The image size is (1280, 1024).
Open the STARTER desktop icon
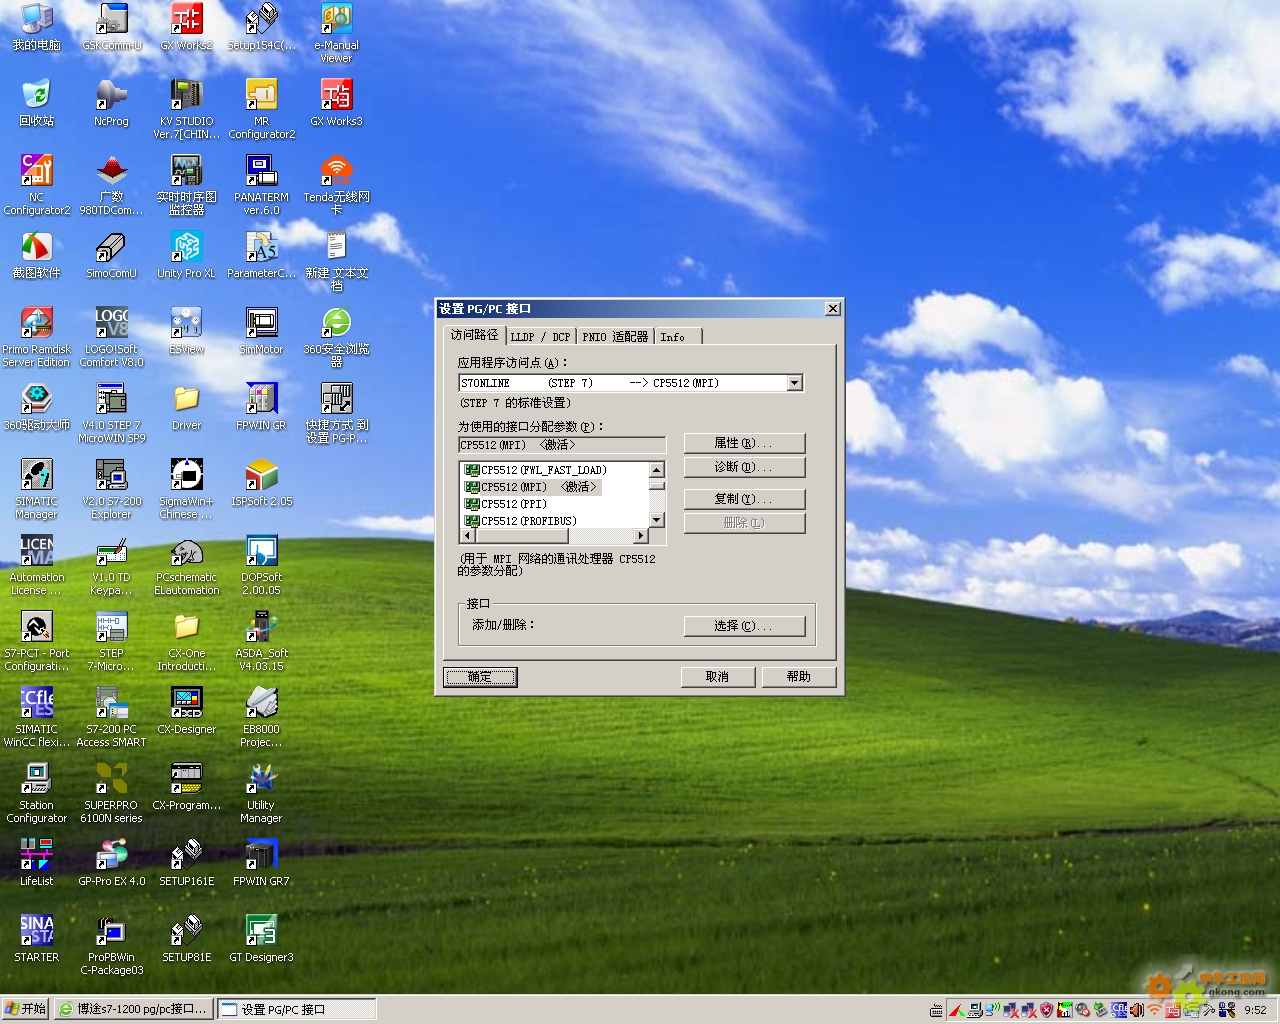(37, 938)
